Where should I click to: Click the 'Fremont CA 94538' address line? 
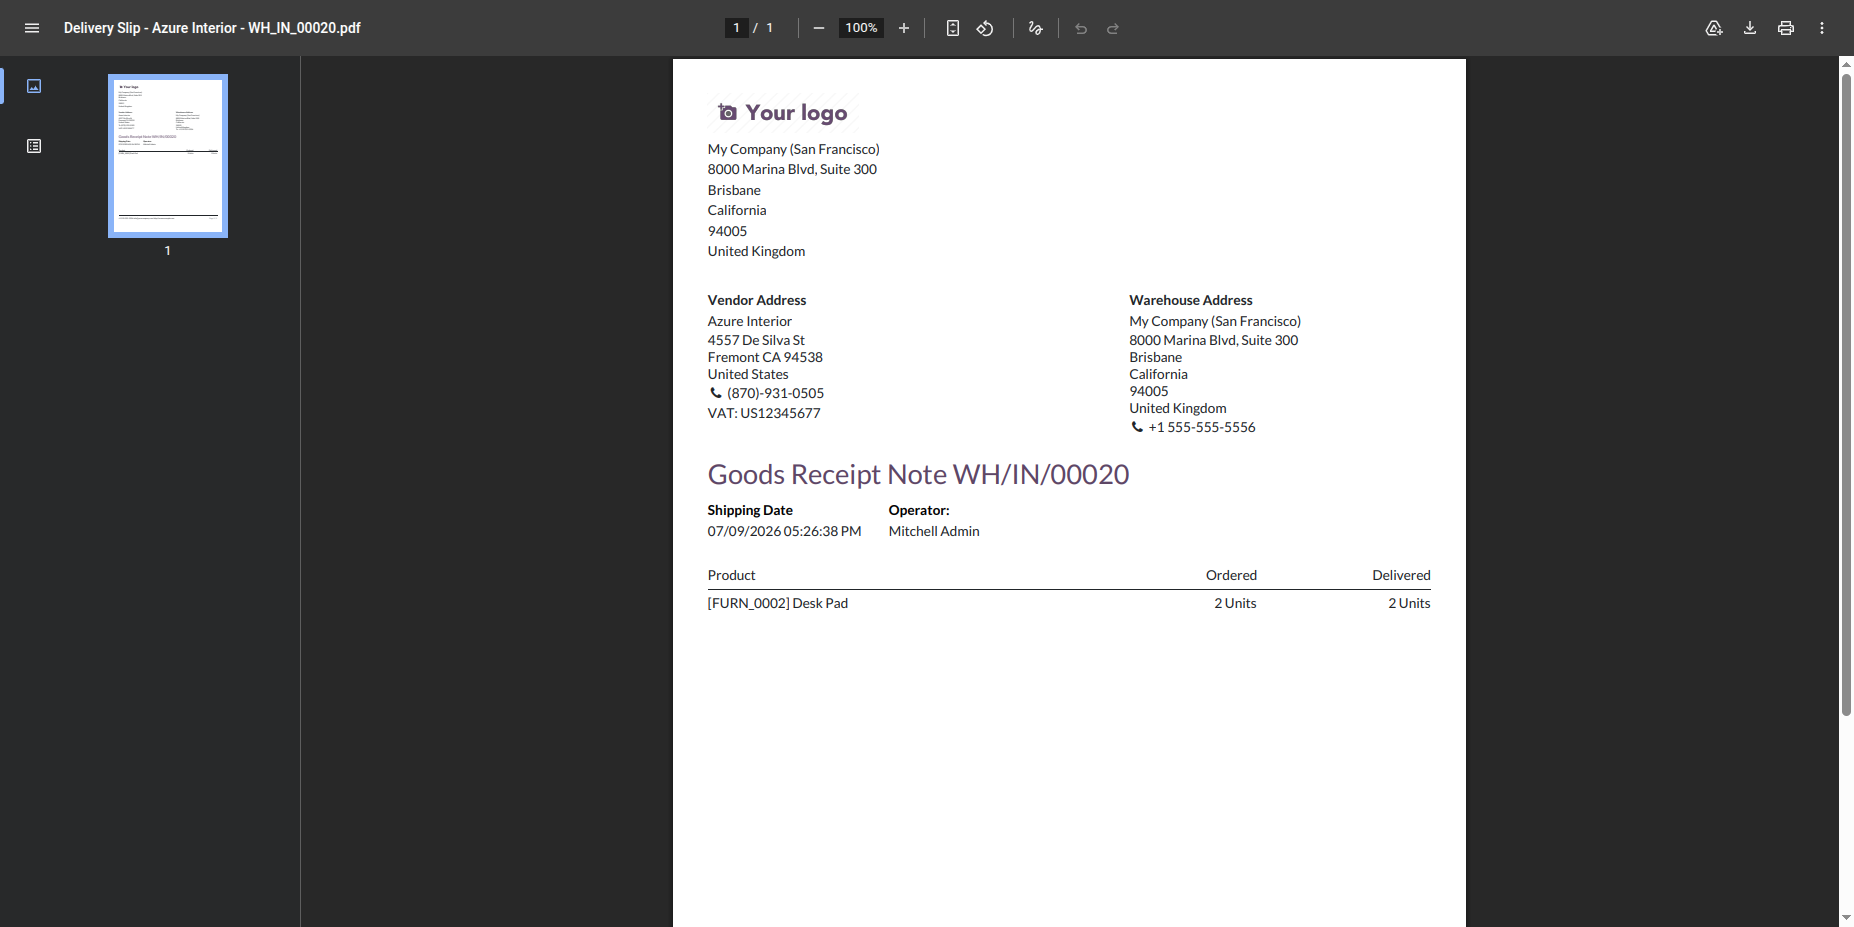click(765, 357)
